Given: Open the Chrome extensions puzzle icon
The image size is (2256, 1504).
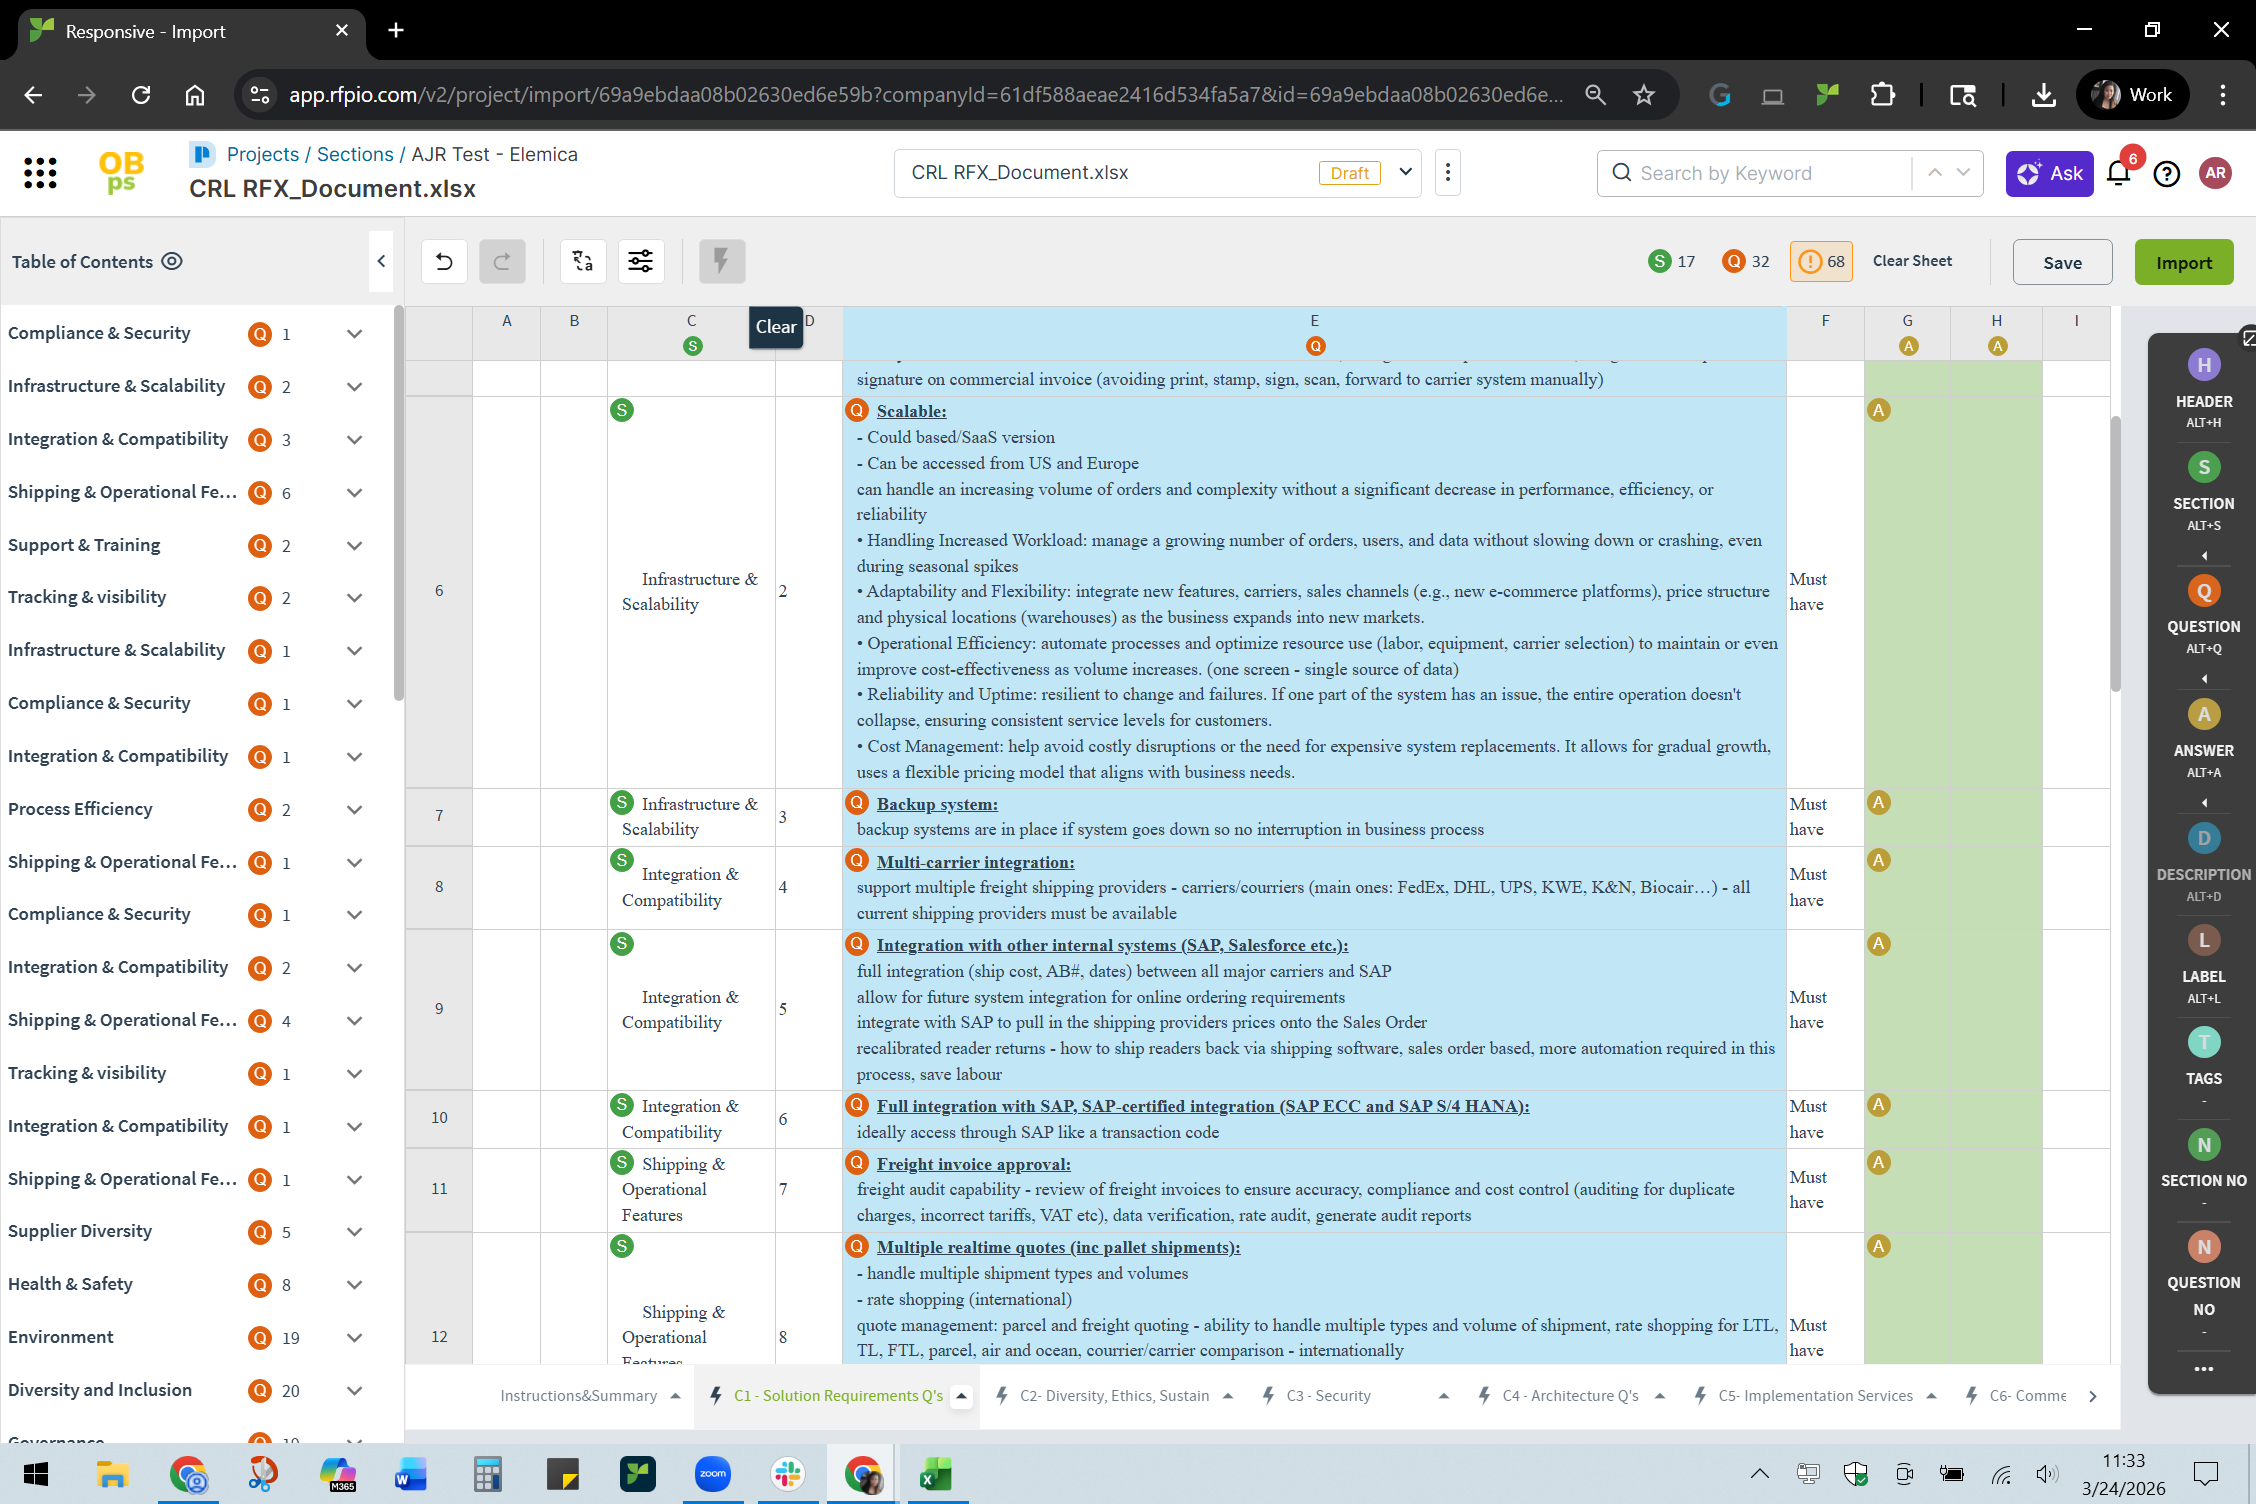Looking at the screenshot, I should 1882,95.
